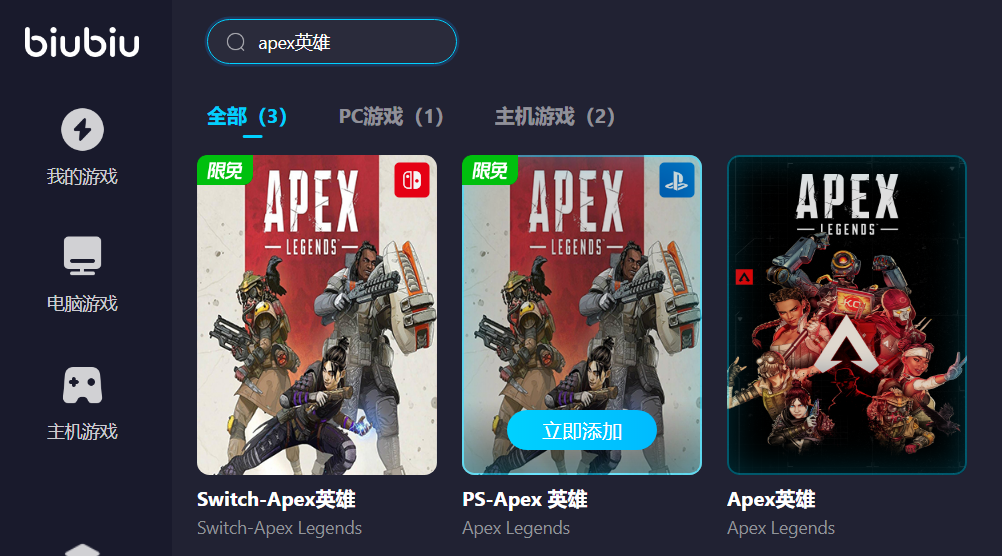Open the Switch-Apex英雄 title link
This screenshot has width=1002, height=556.
coord(276,499)
